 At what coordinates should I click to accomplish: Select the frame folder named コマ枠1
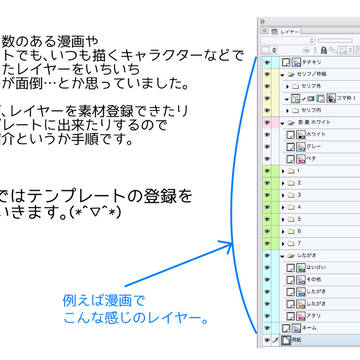coord(347,98)
